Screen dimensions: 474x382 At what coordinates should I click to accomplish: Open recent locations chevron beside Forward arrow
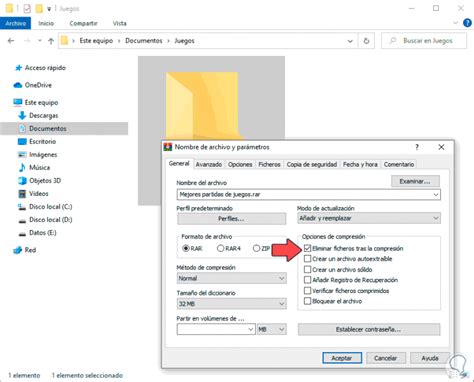(x=40, y=41)
